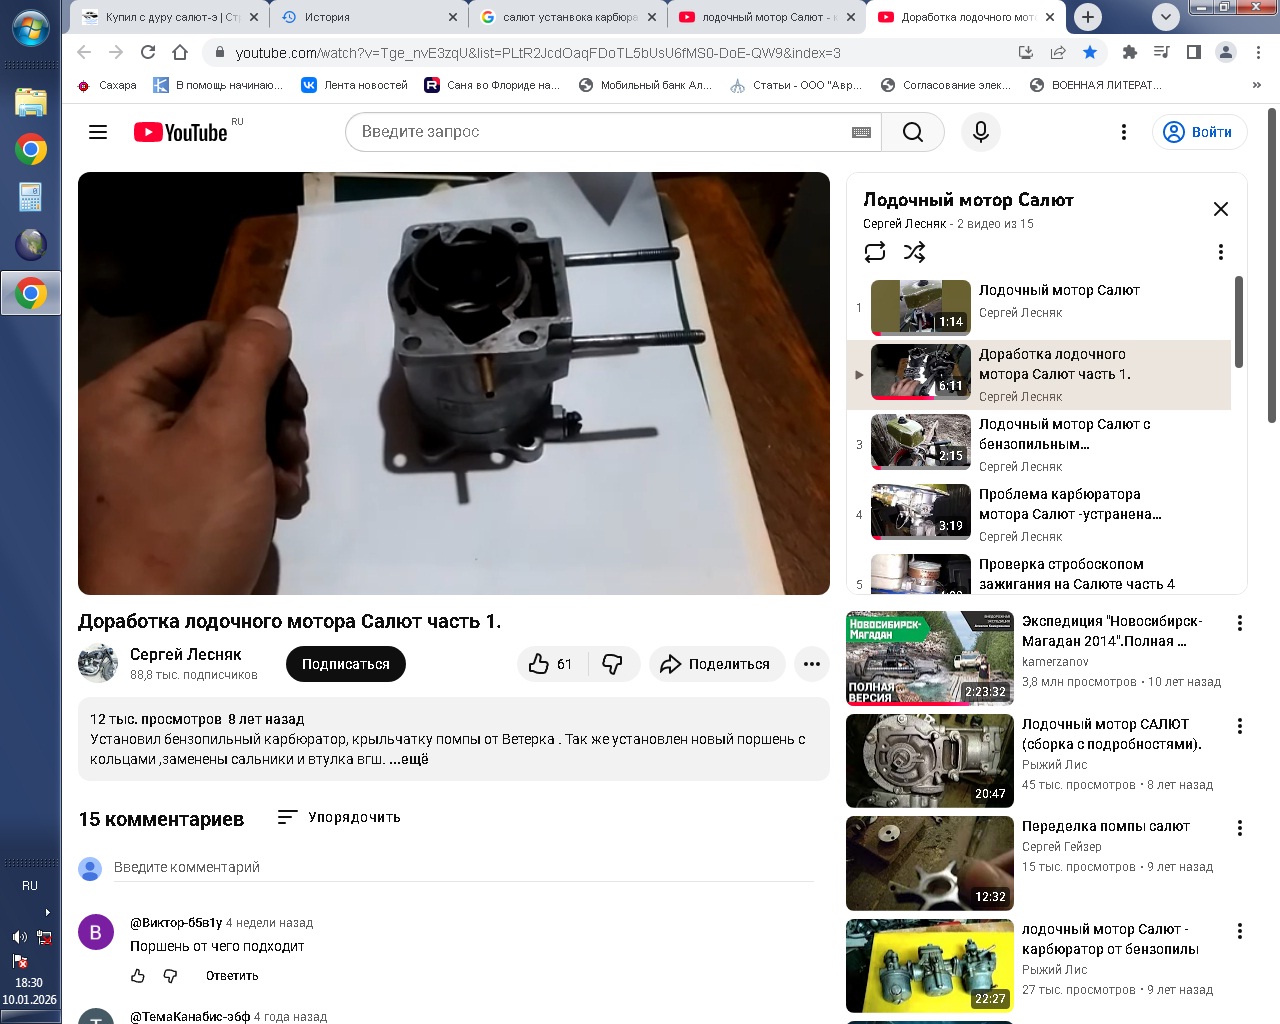Open more actions menu beside Поделиться
The width and height of the screenshot is (1280, 1024).
coord(811,664)
